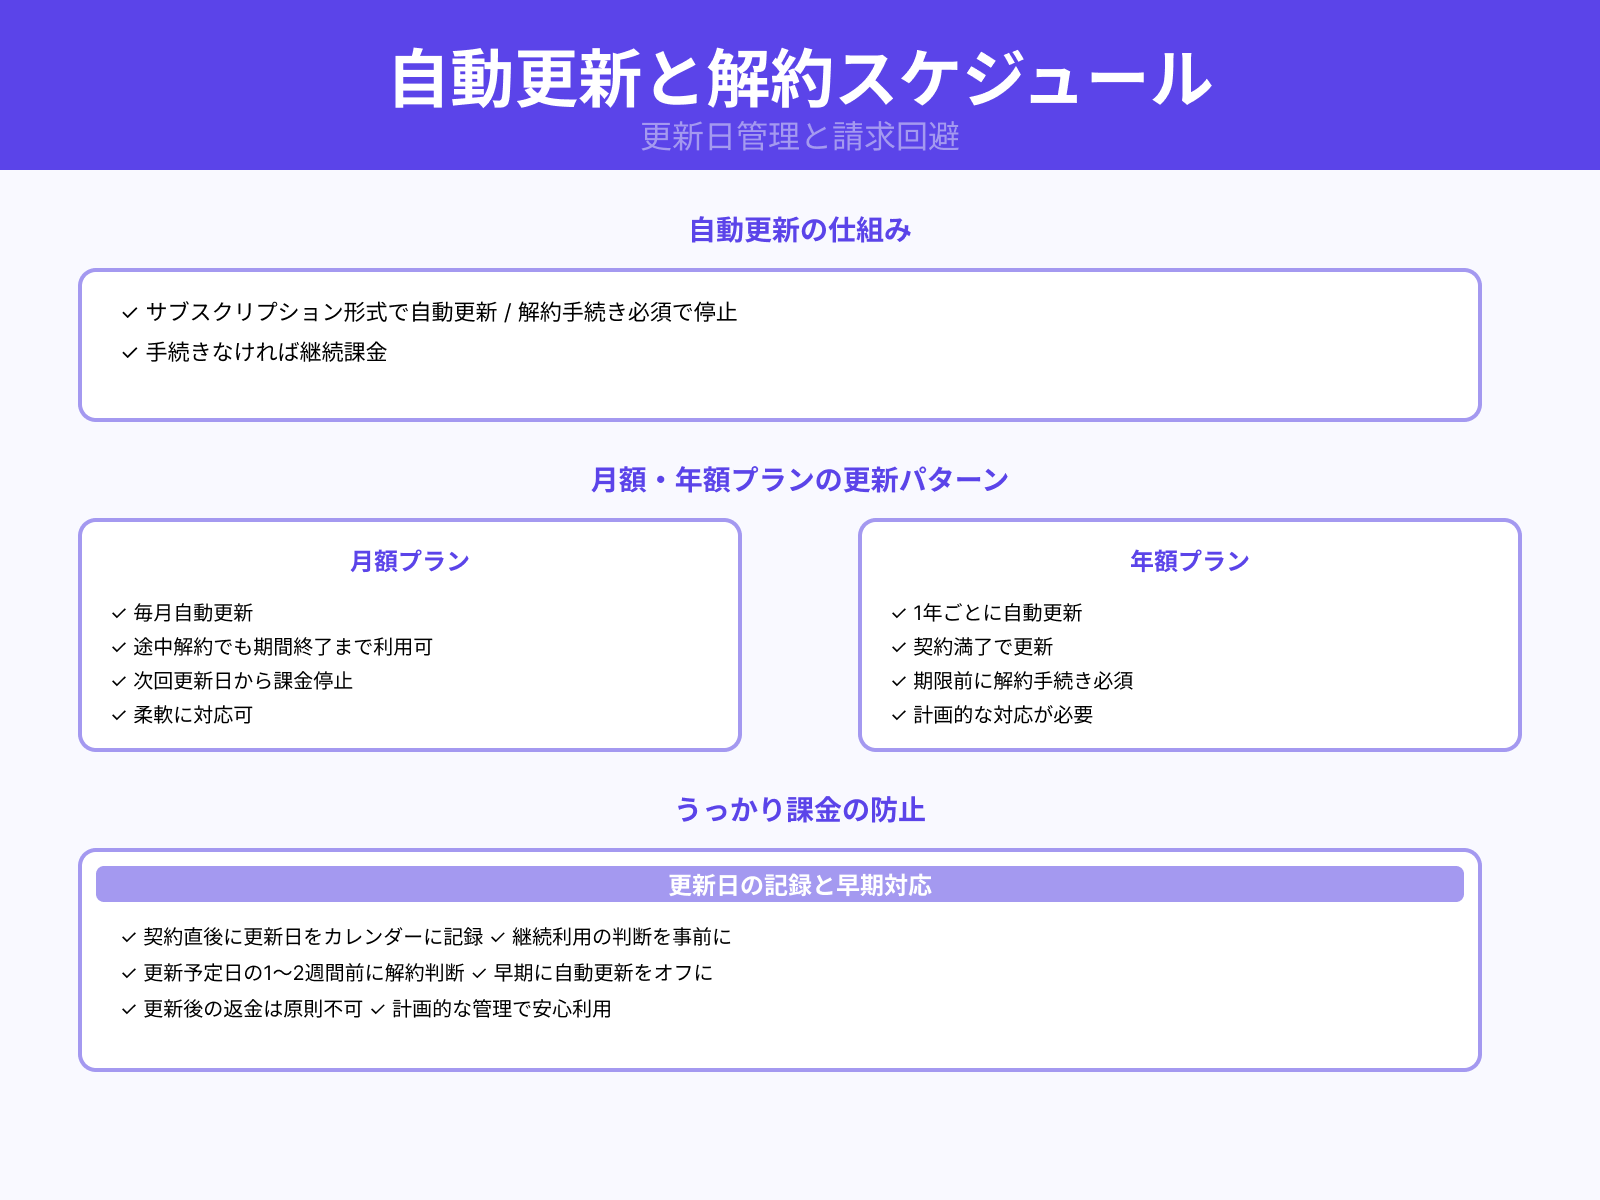The image size is (1600, 1200).
Task: Select the 「年額プラン」 card header
Action: click(x=1189, y=561)
